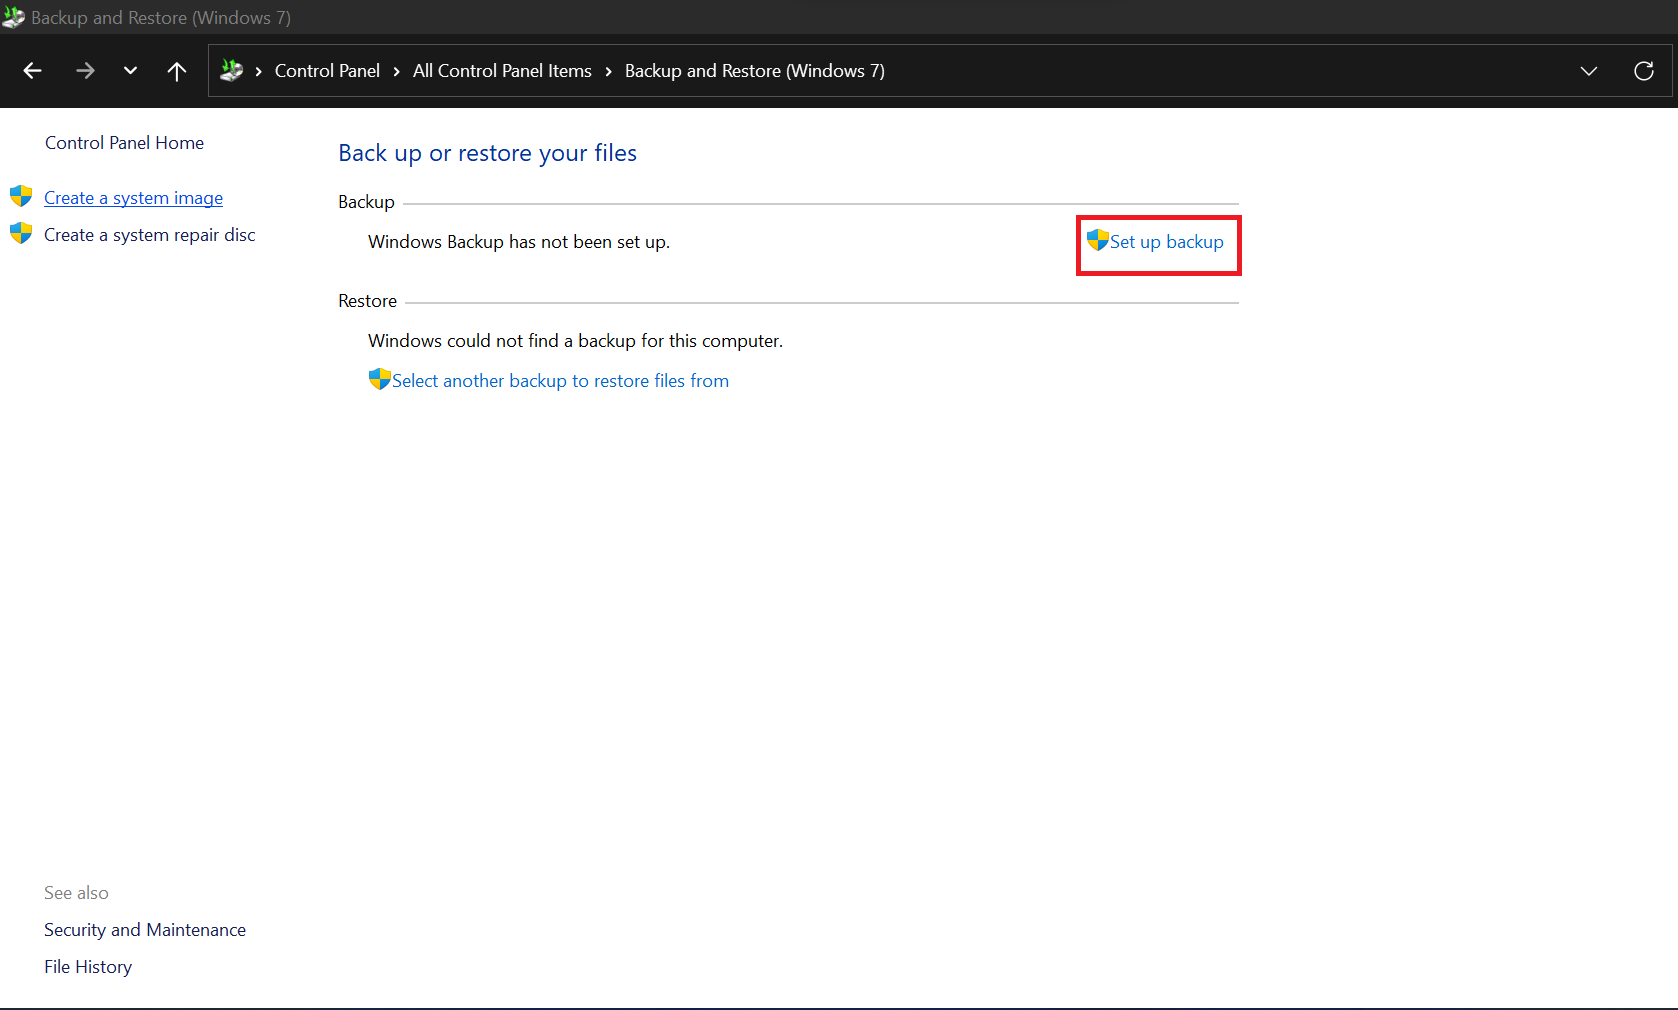Go up one level with Up arrow
The width and height of the screenshot is (1678, 1010).
177,71
